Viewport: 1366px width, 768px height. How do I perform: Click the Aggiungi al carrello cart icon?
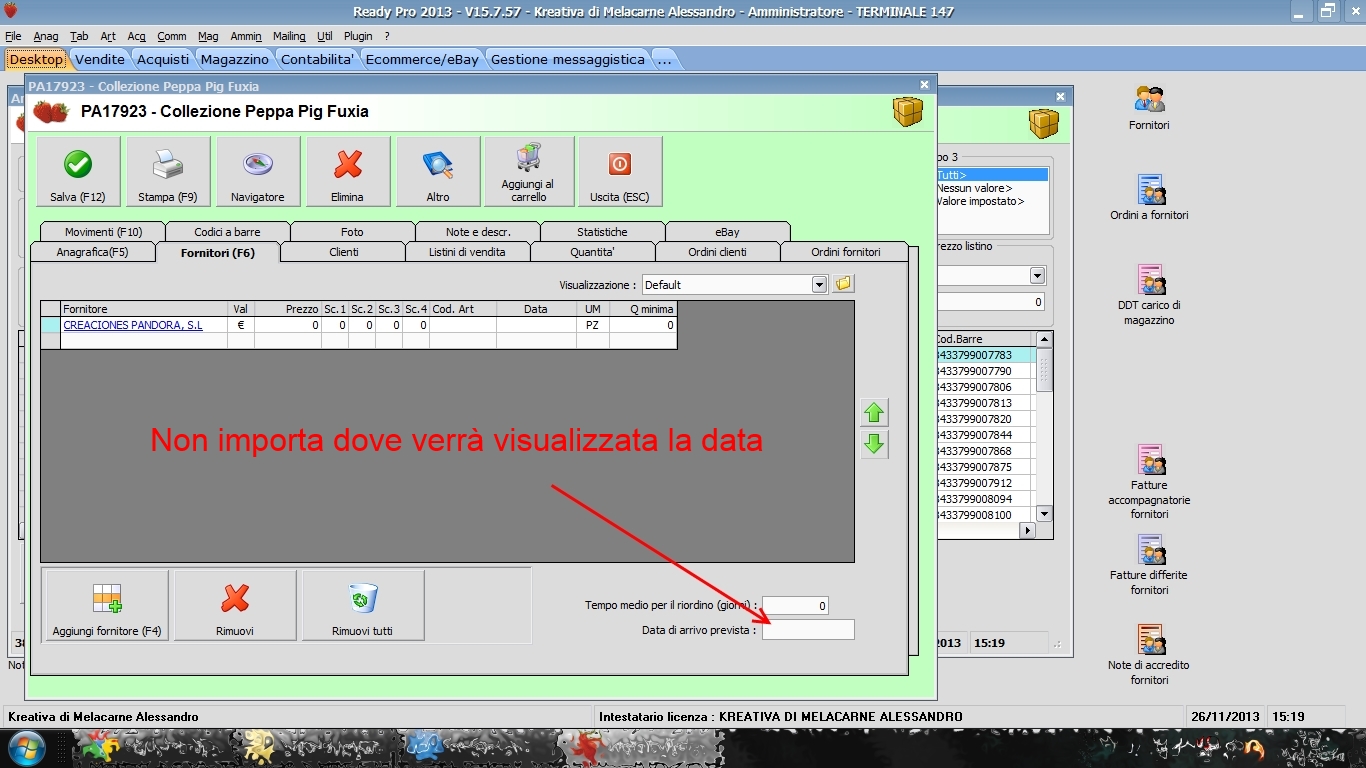tap(529, 158)
